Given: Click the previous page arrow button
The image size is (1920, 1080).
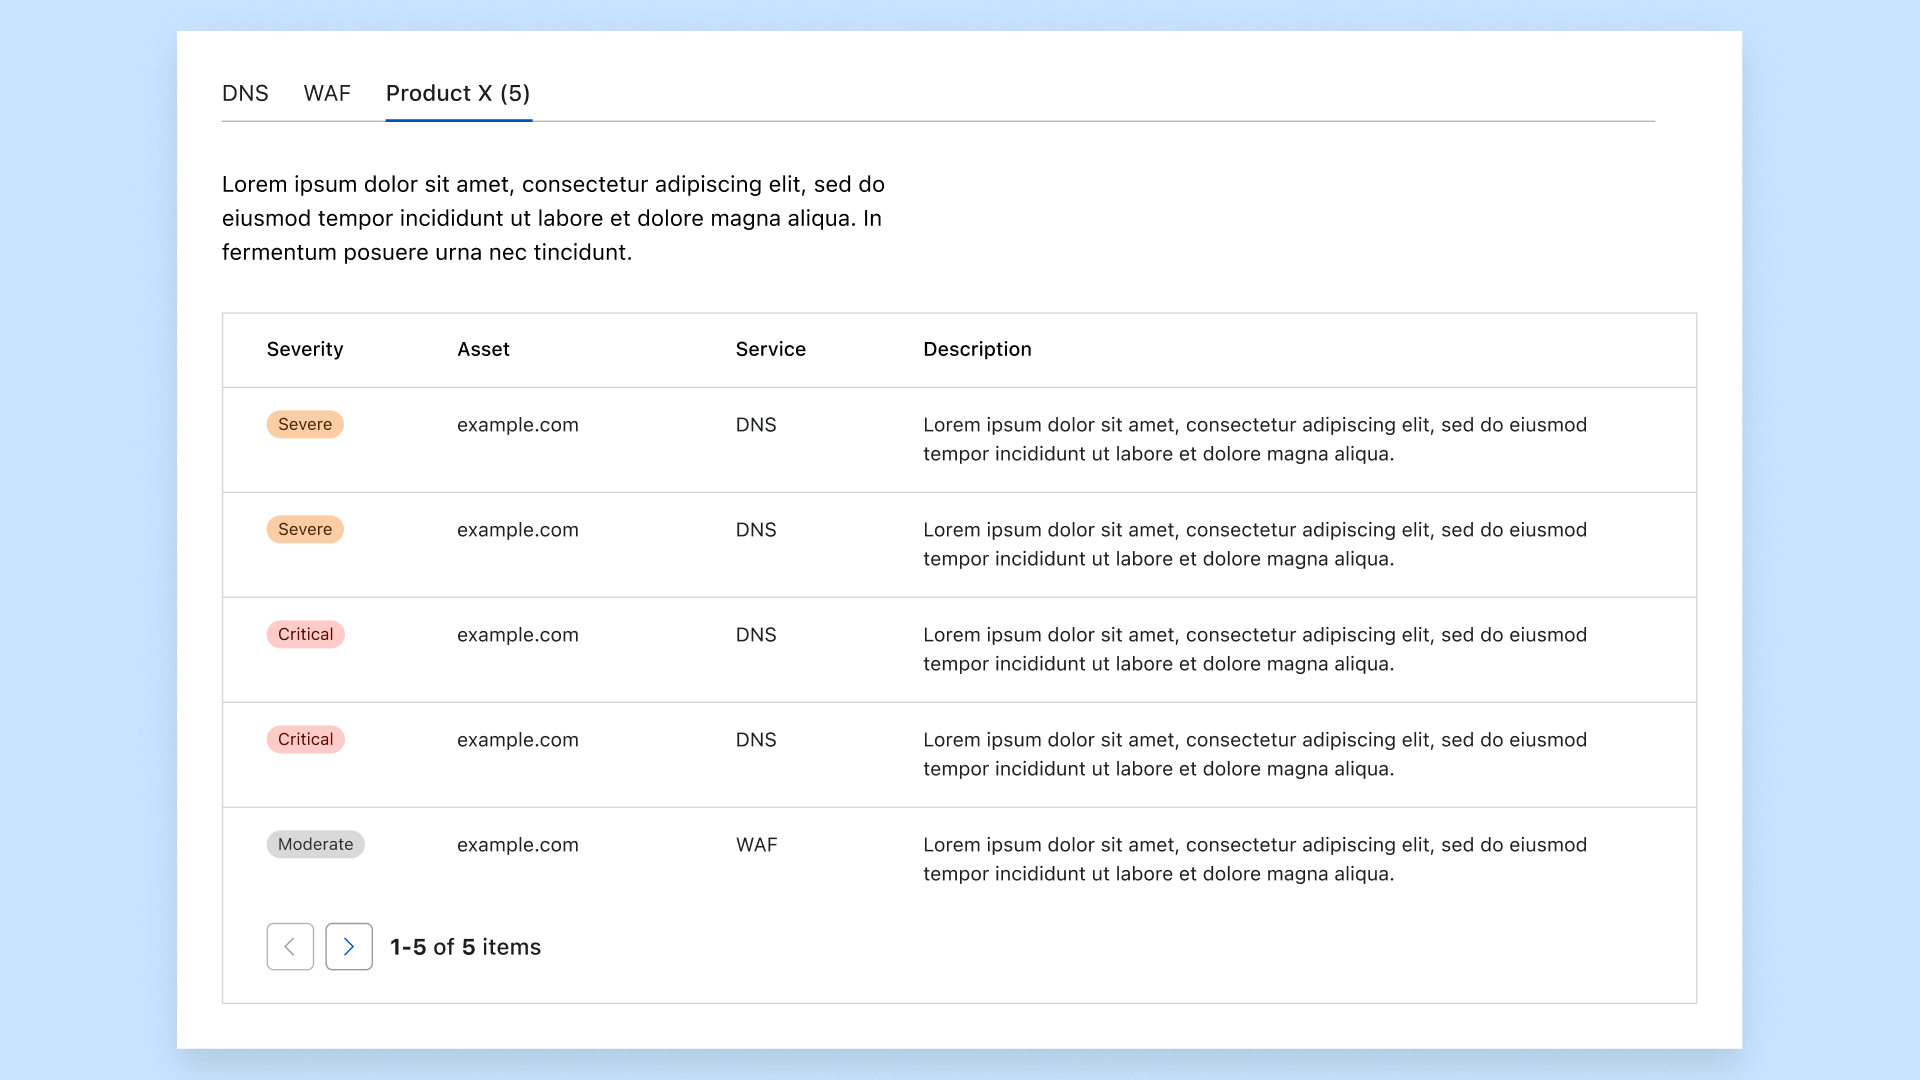Looking at the screenshot, I should point(290,946).
